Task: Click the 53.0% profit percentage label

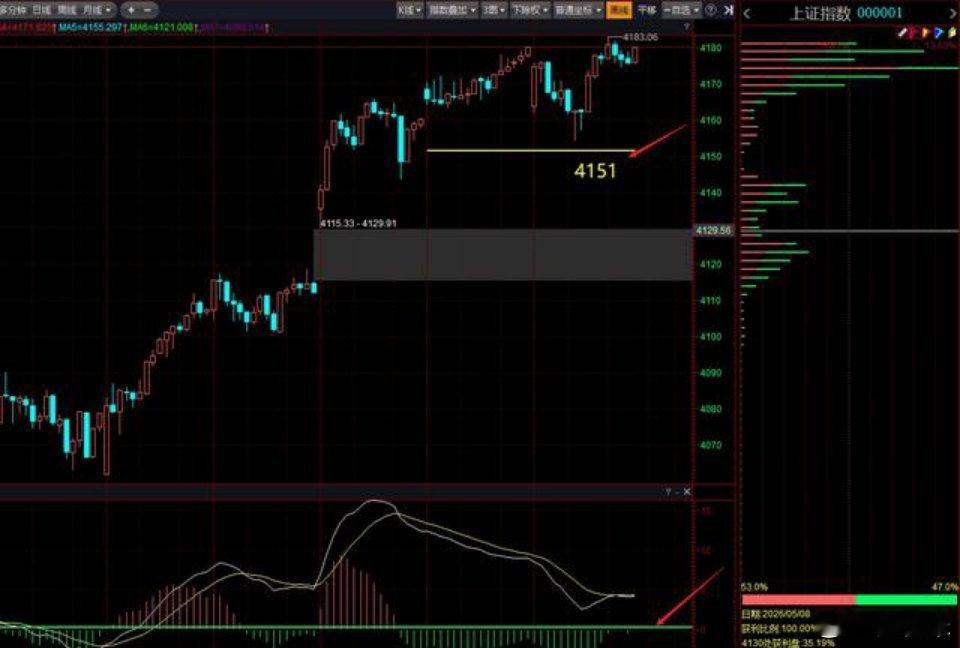Action: point(754,587)
